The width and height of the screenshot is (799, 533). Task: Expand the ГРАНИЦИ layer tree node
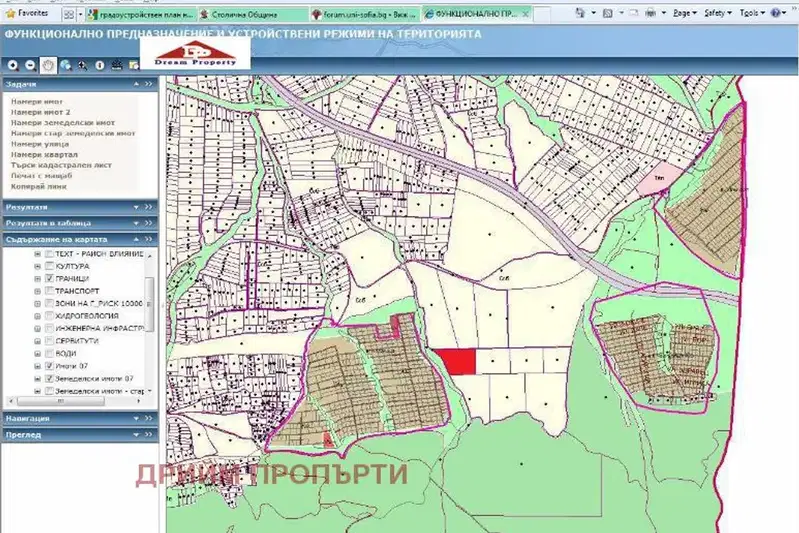[x=37, y=279]
